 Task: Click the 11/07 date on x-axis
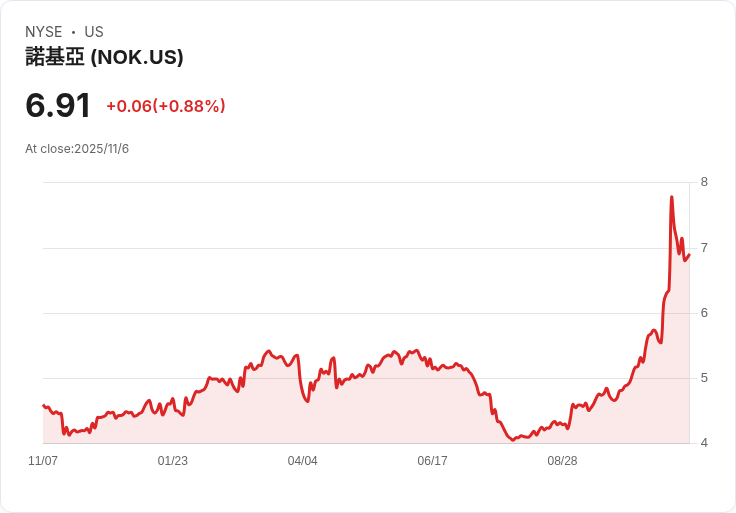coord(43,461)
